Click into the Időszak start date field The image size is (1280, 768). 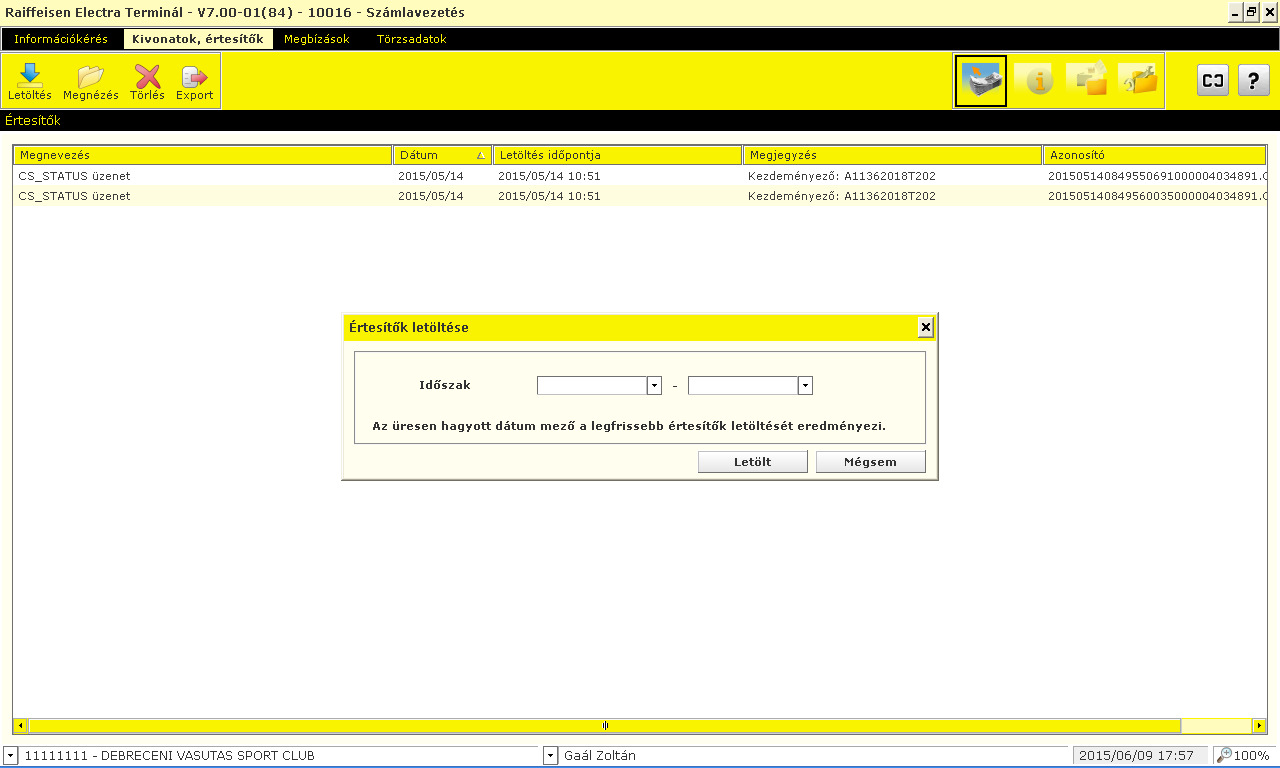(x=592, y=386)
